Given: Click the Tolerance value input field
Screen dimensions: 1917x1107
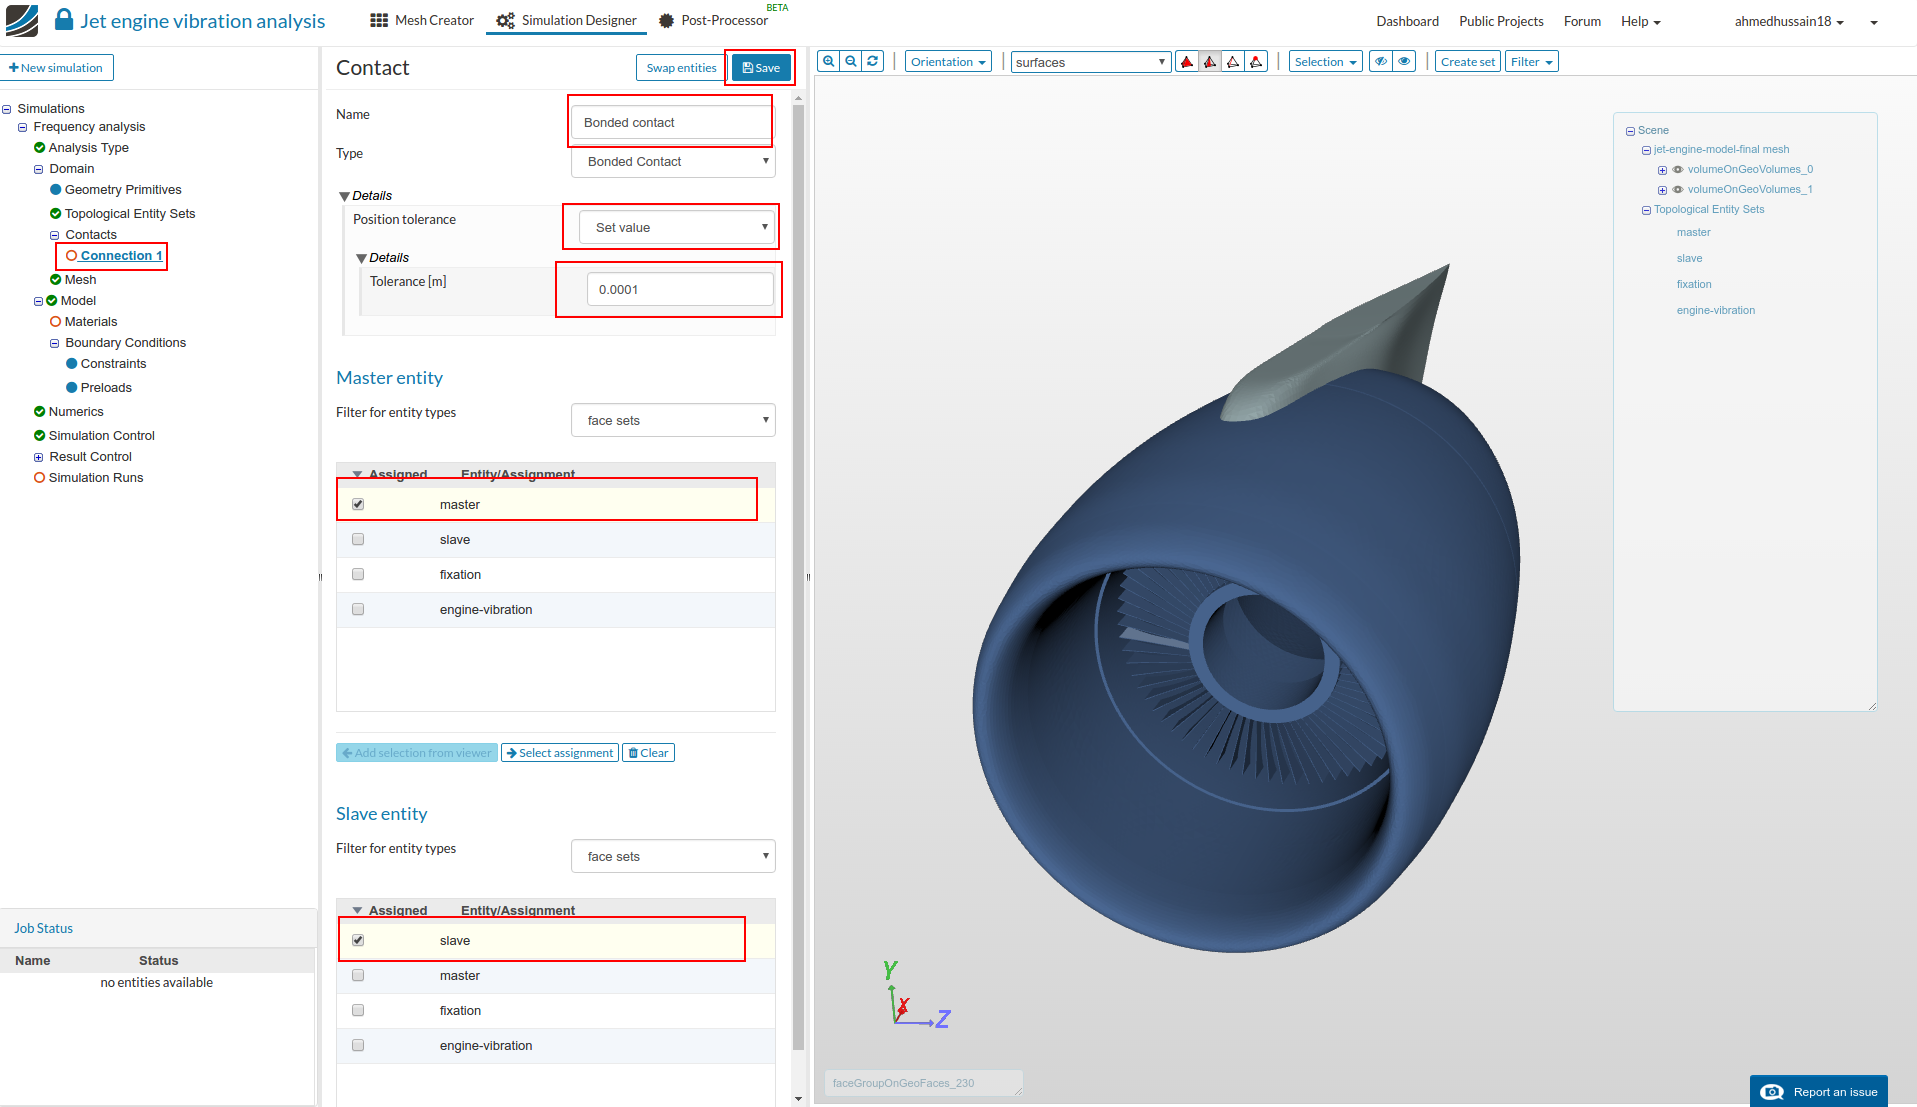Looking at the screenshot, I should tap(680, 289).
